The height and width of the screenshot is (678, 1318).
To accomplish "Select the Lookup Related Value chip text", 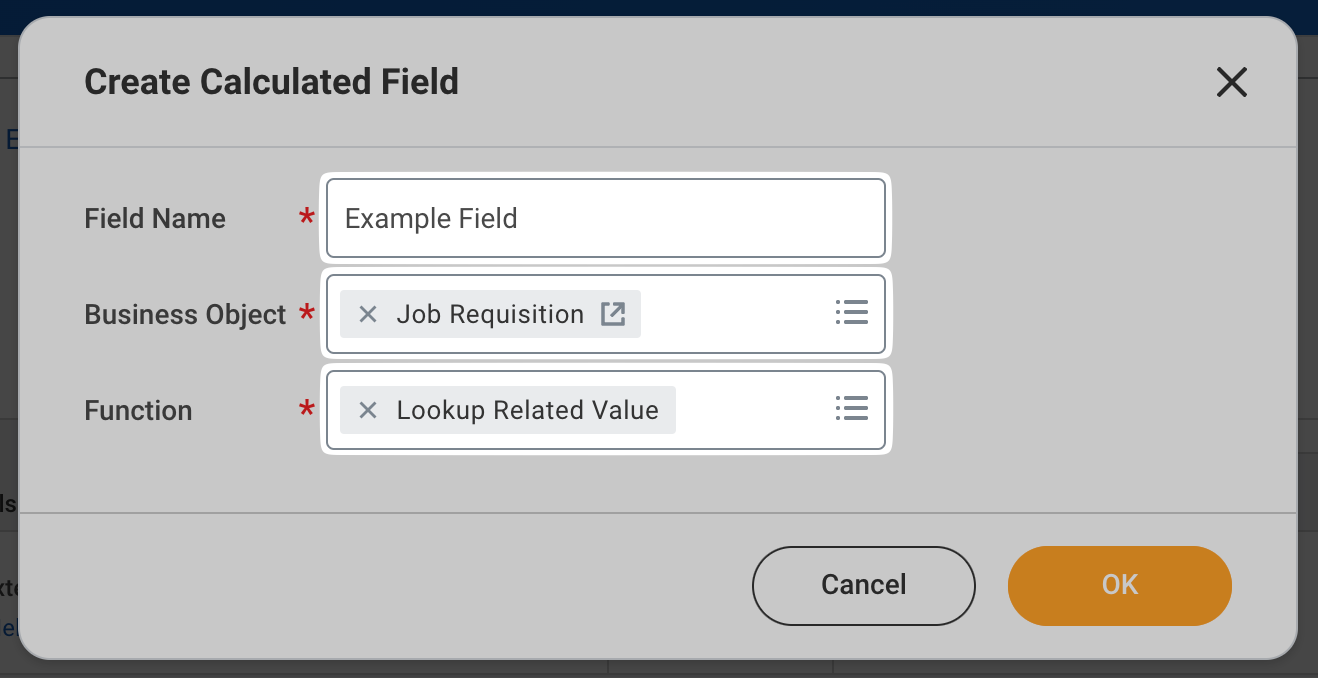I will [527, 410].
